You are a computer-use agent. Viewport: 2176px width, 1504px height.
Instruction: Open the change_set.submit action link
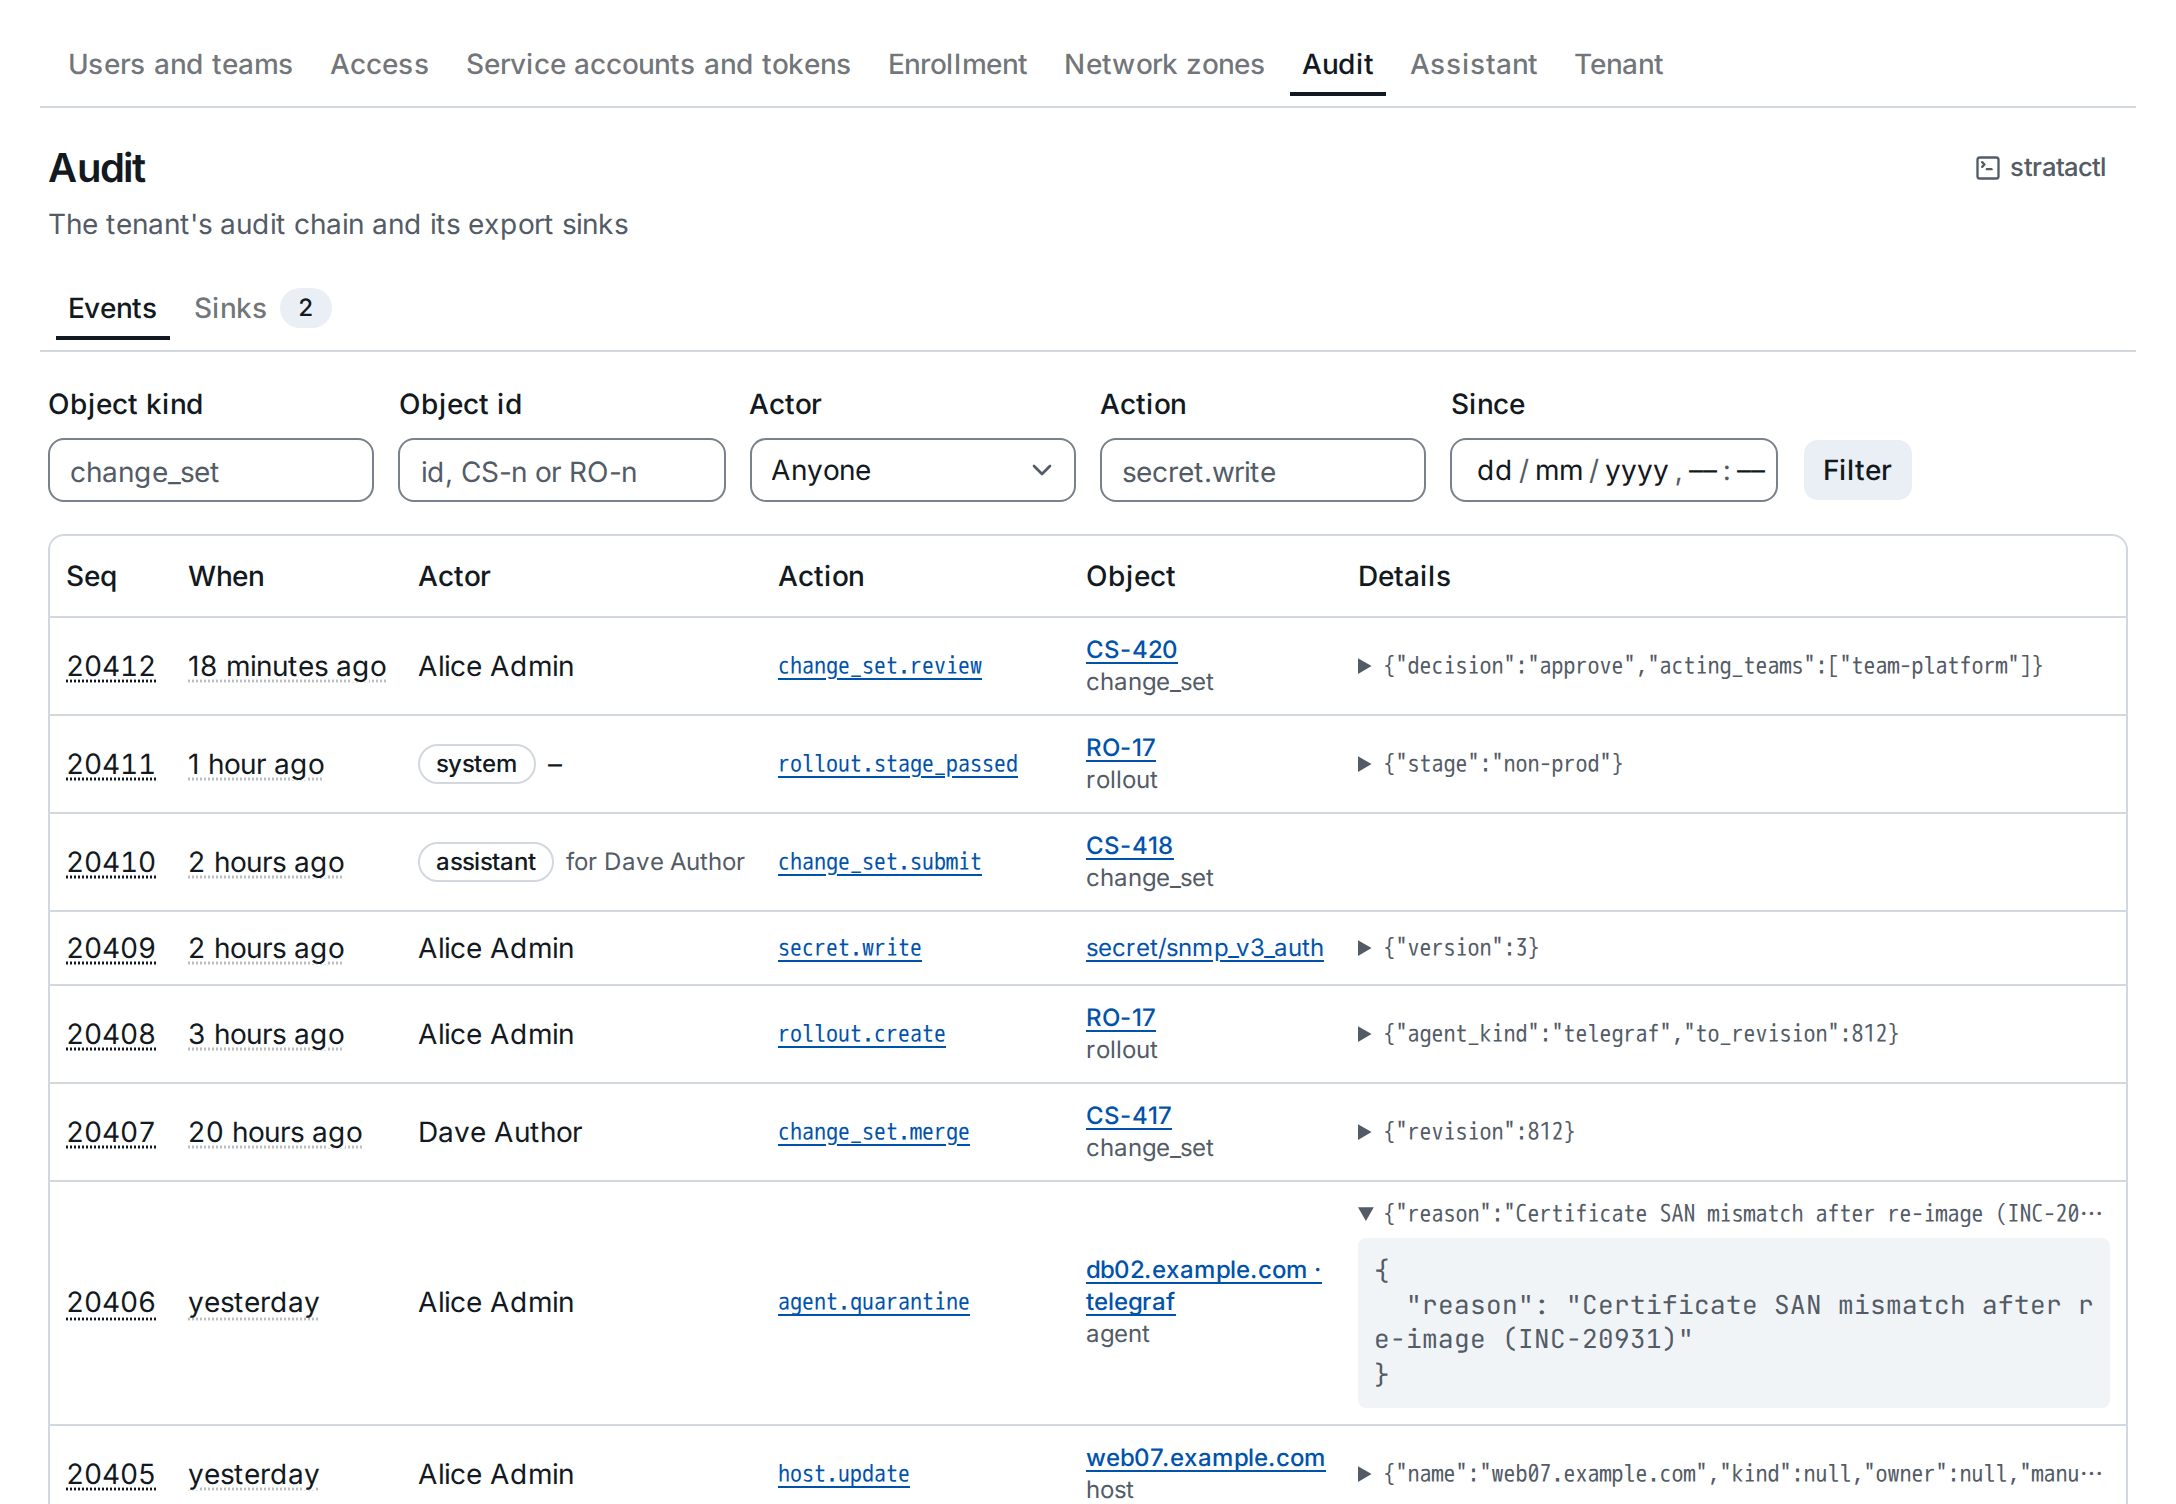click(880, 862)
